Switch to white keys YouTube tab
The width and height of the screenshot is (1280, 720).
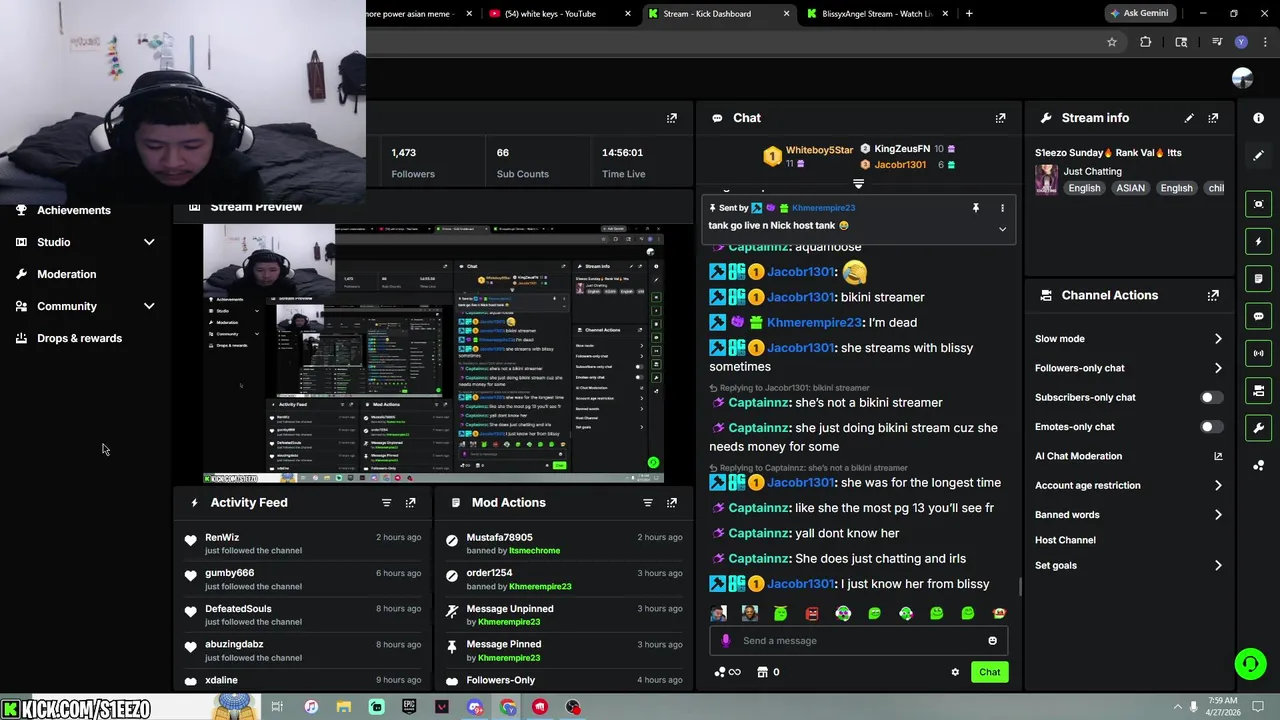[x=560, y=14]
